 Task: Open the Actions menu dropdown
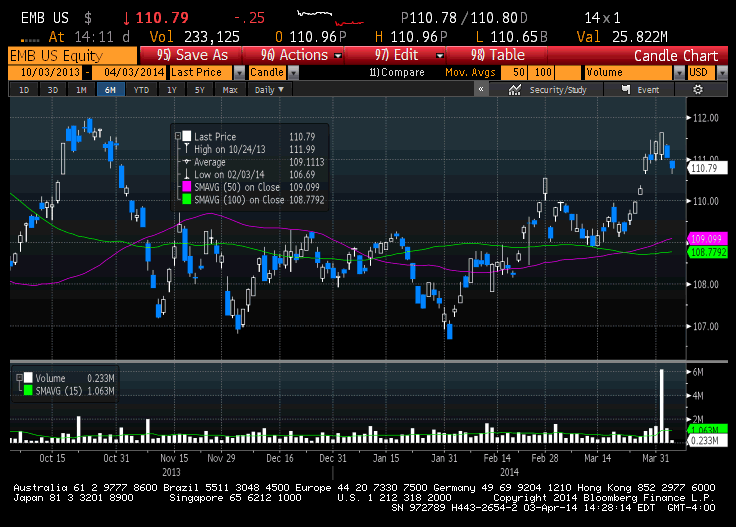(337, 55)
